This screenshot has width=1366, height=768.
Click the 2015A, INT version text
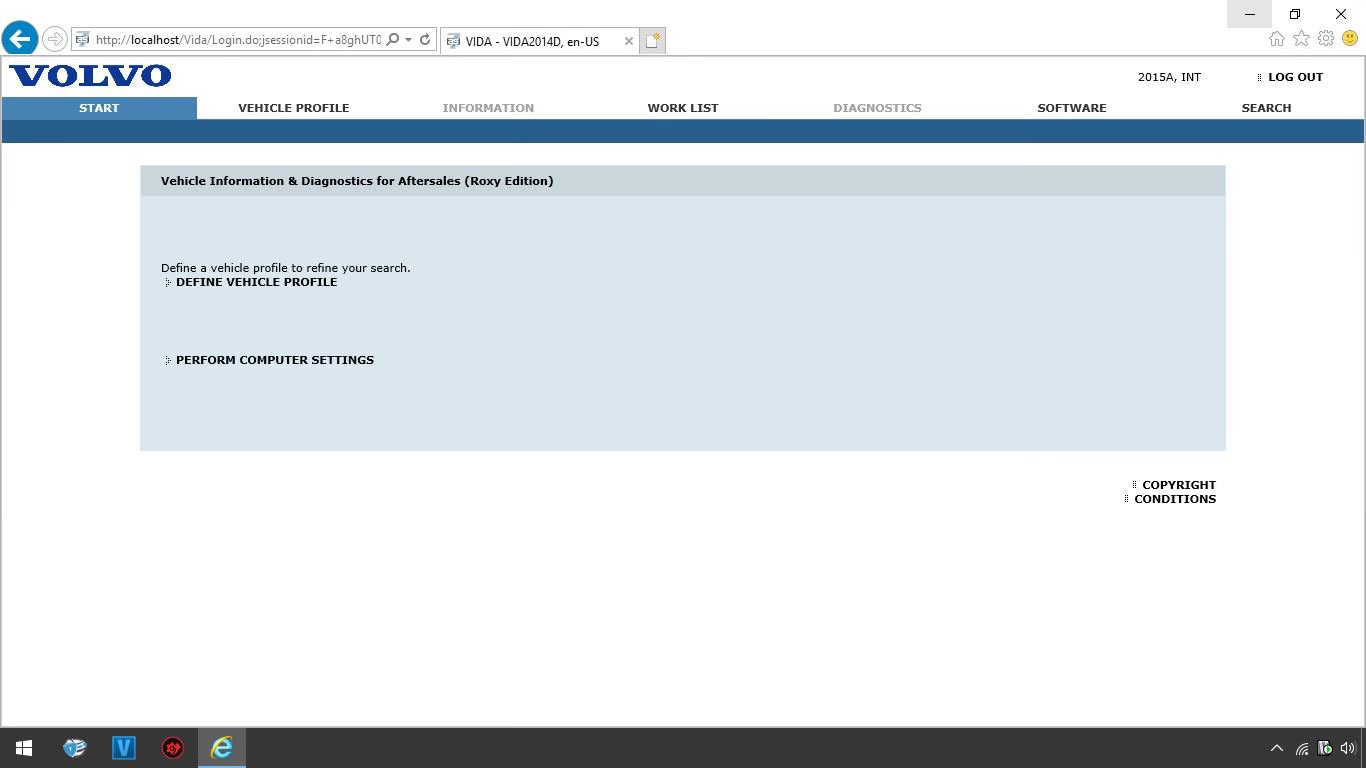coord(1169,77)
